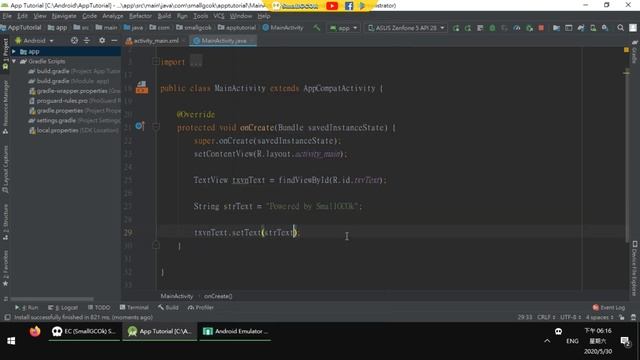This screenshot has height=360, width=640.
Task: Open the Navigate menu
Action: coord(64,16)
